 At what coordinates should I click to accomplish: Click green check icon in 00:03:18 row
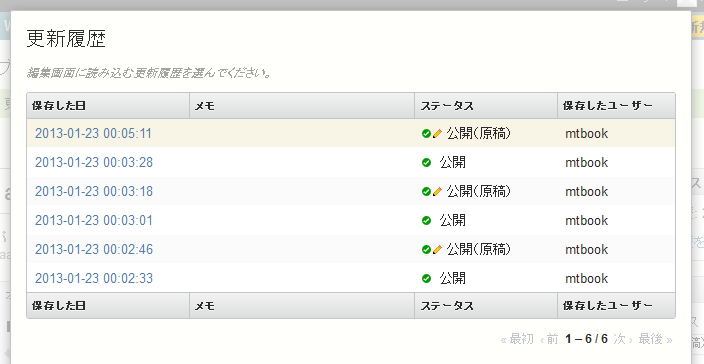coord(427,192)
